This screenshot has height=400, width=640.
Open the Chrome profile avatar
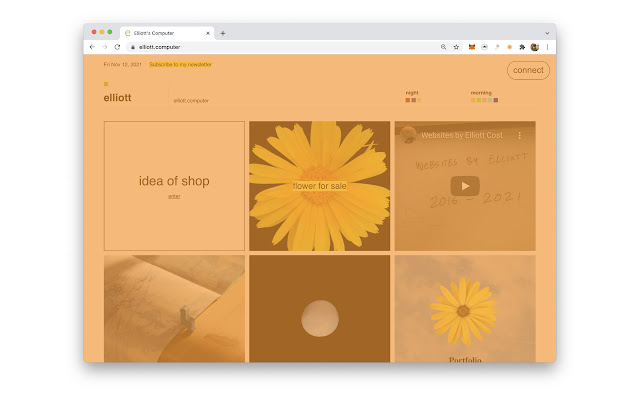[x=535, y=47]
